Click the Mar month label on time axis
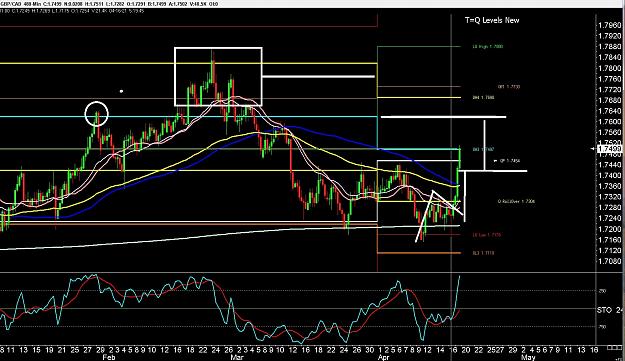This screenshot has height=361, width=625. click(237, 357)
